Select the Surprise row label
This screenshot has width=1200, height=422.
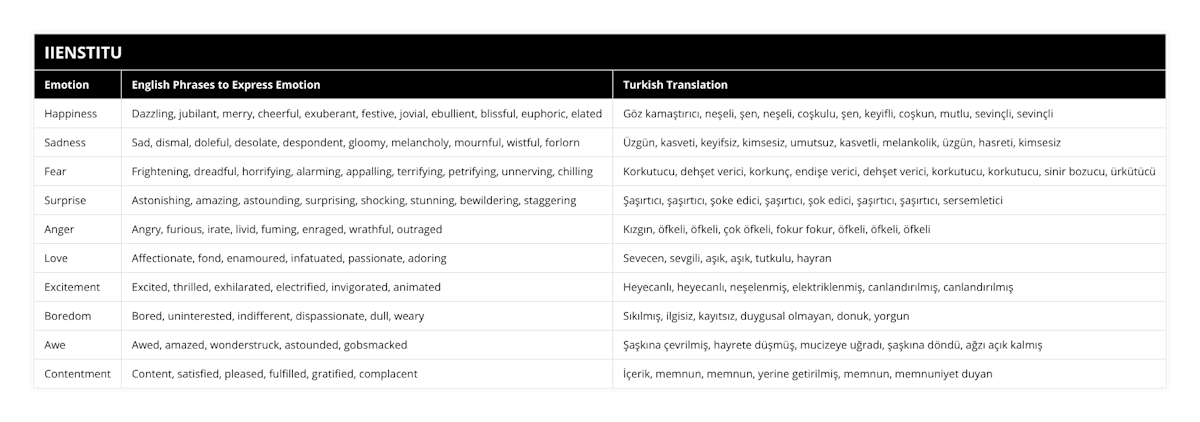[x=67, y=200]
